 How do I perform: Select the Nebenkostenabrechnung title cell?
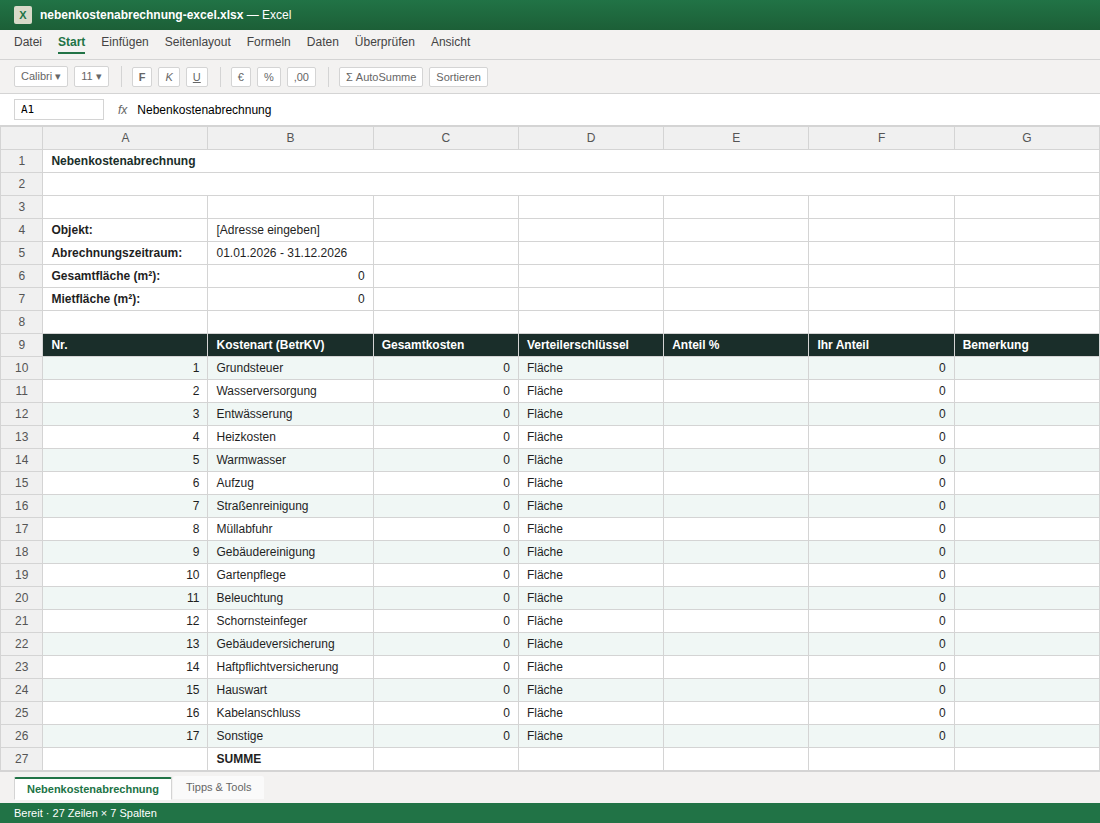pos(571,161)
